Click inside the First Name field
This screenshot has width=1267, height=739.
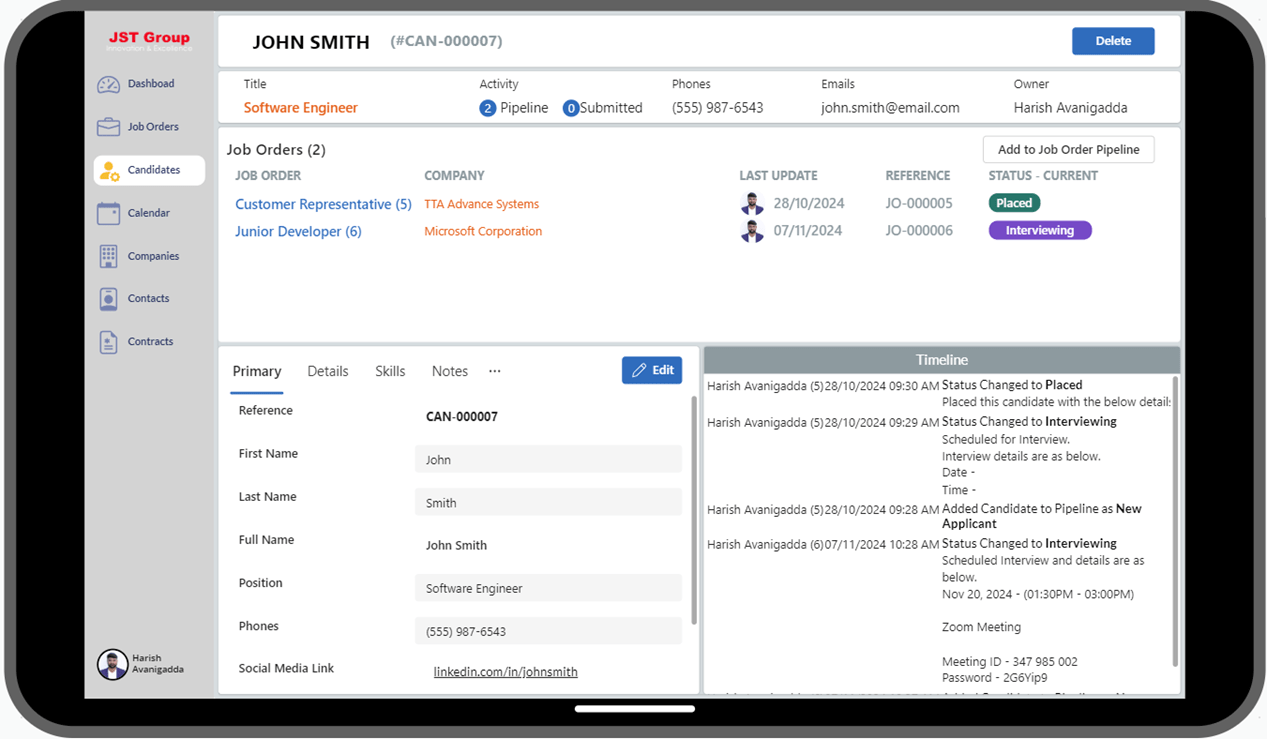[x=548, y=459]
